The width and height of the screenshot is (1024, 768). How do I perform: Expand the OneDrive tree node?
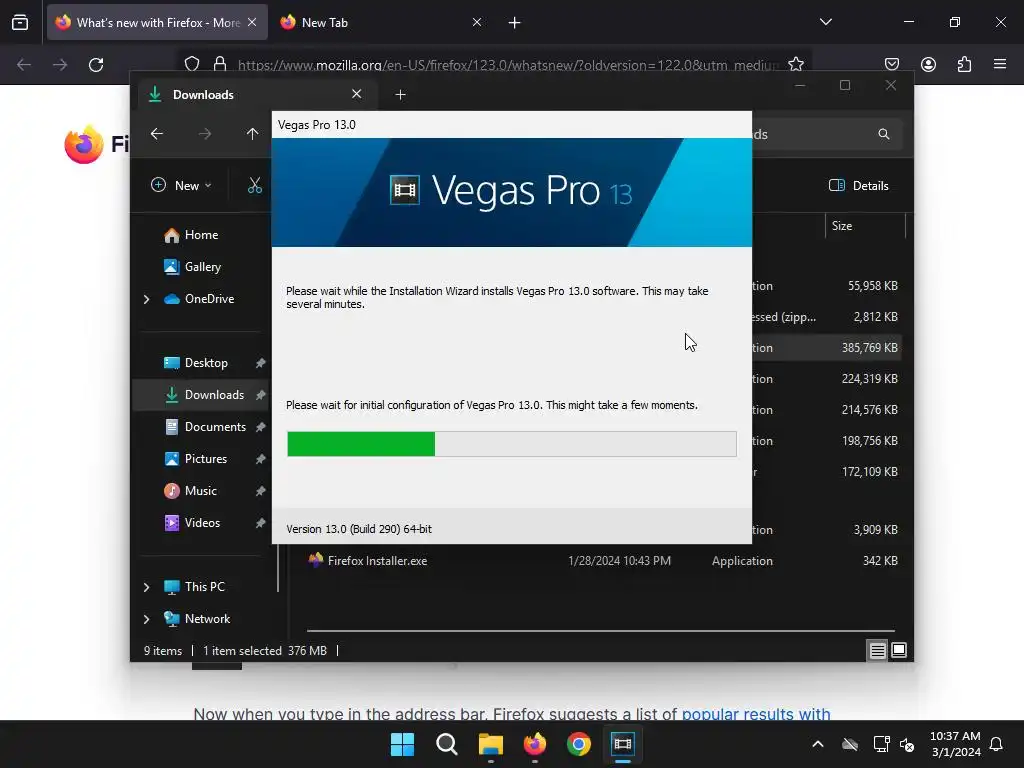point(146,299)
